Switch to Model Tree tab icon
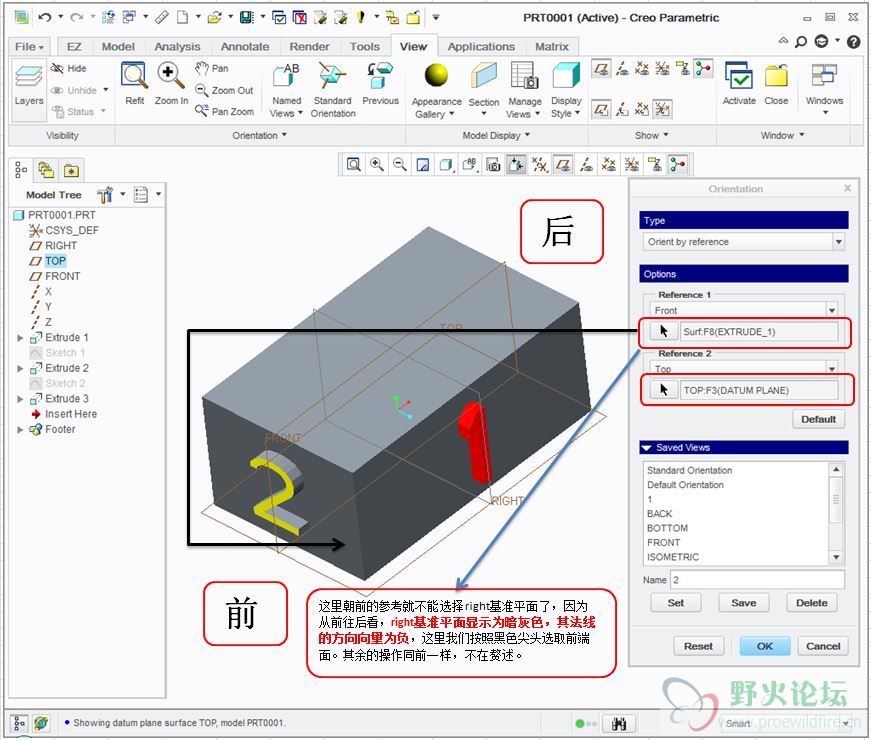This screenshot has width=871, height=740. click(x=21, y=169)
